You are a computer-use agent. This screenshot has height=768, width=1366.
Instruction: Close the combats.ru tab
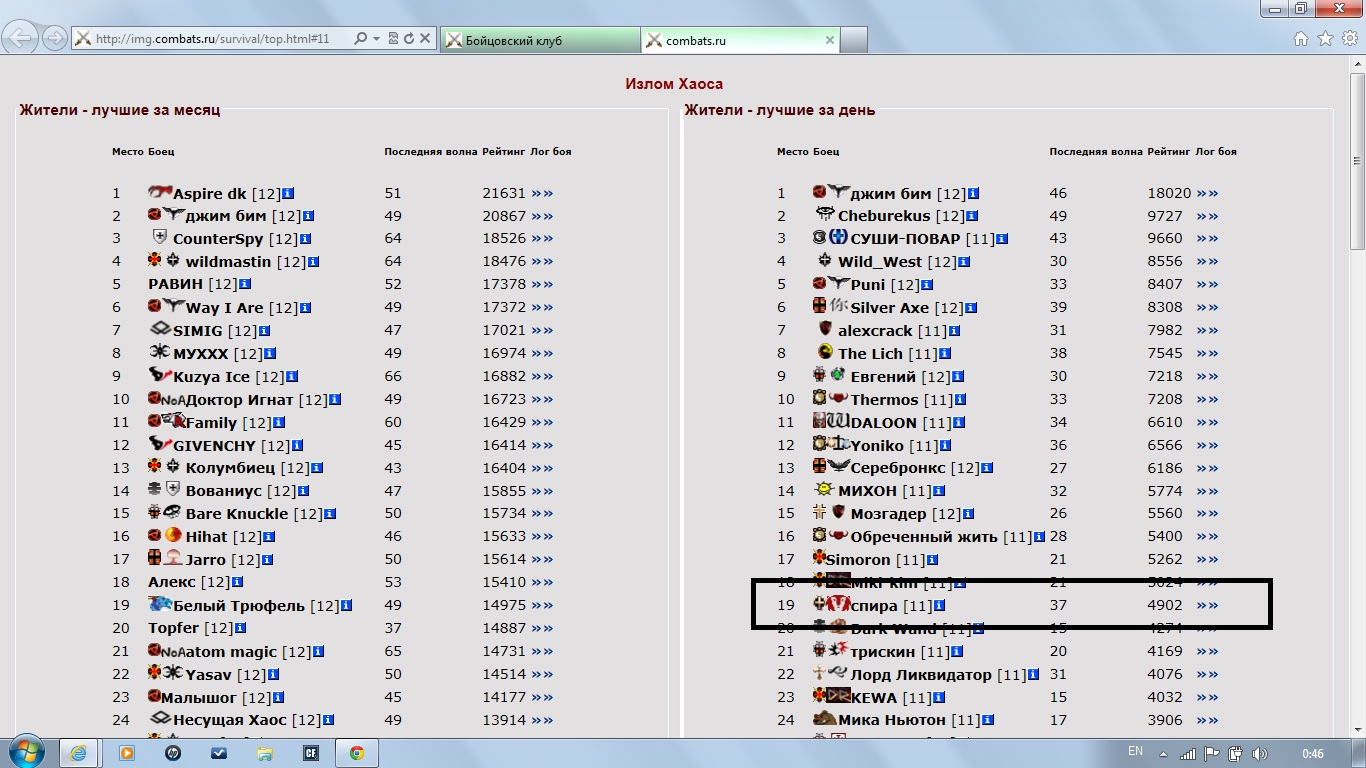[829, 40]
